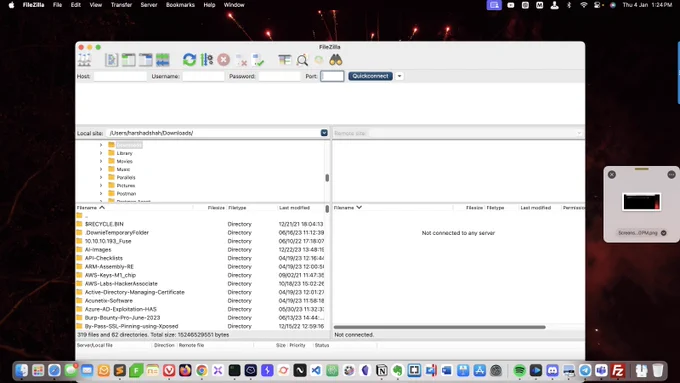Select the $RECYCLE.BIN folder row
The image size is (680, 383).
click(x=200, y=224)
